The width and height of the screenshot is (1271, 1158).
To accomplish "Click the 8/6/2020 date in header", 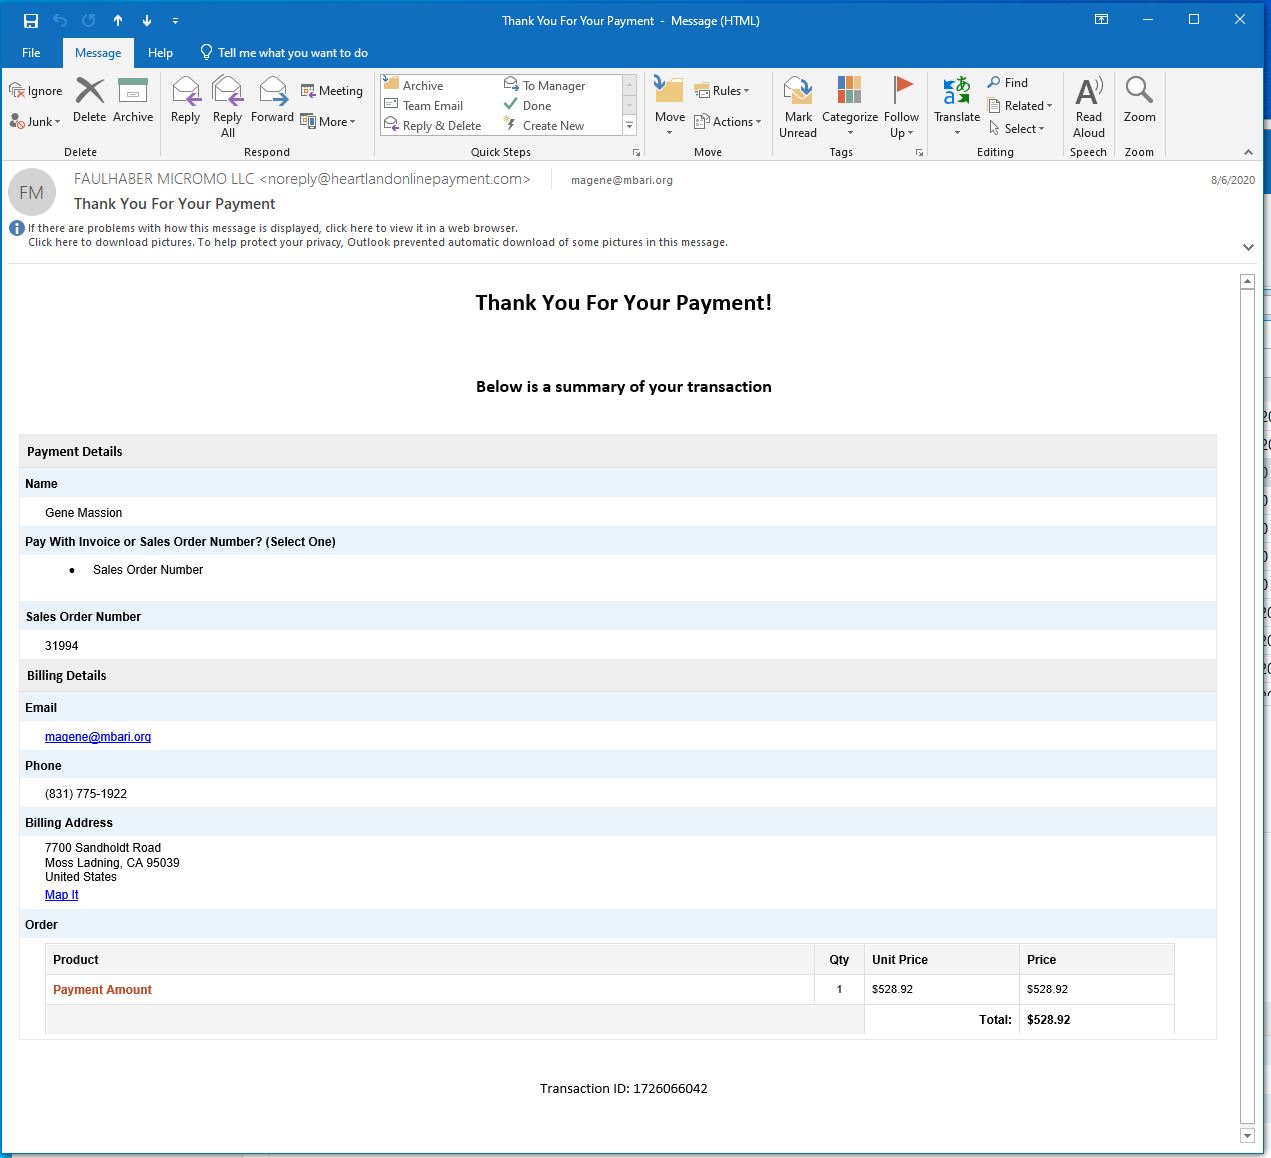I will [1233, 181].
